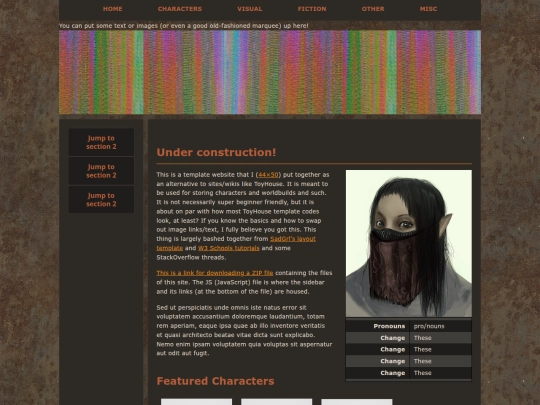Viewport: 540px width, 405px height.
Task: Select the 'Under construction!' heading
Action: (x=216, y=152)
